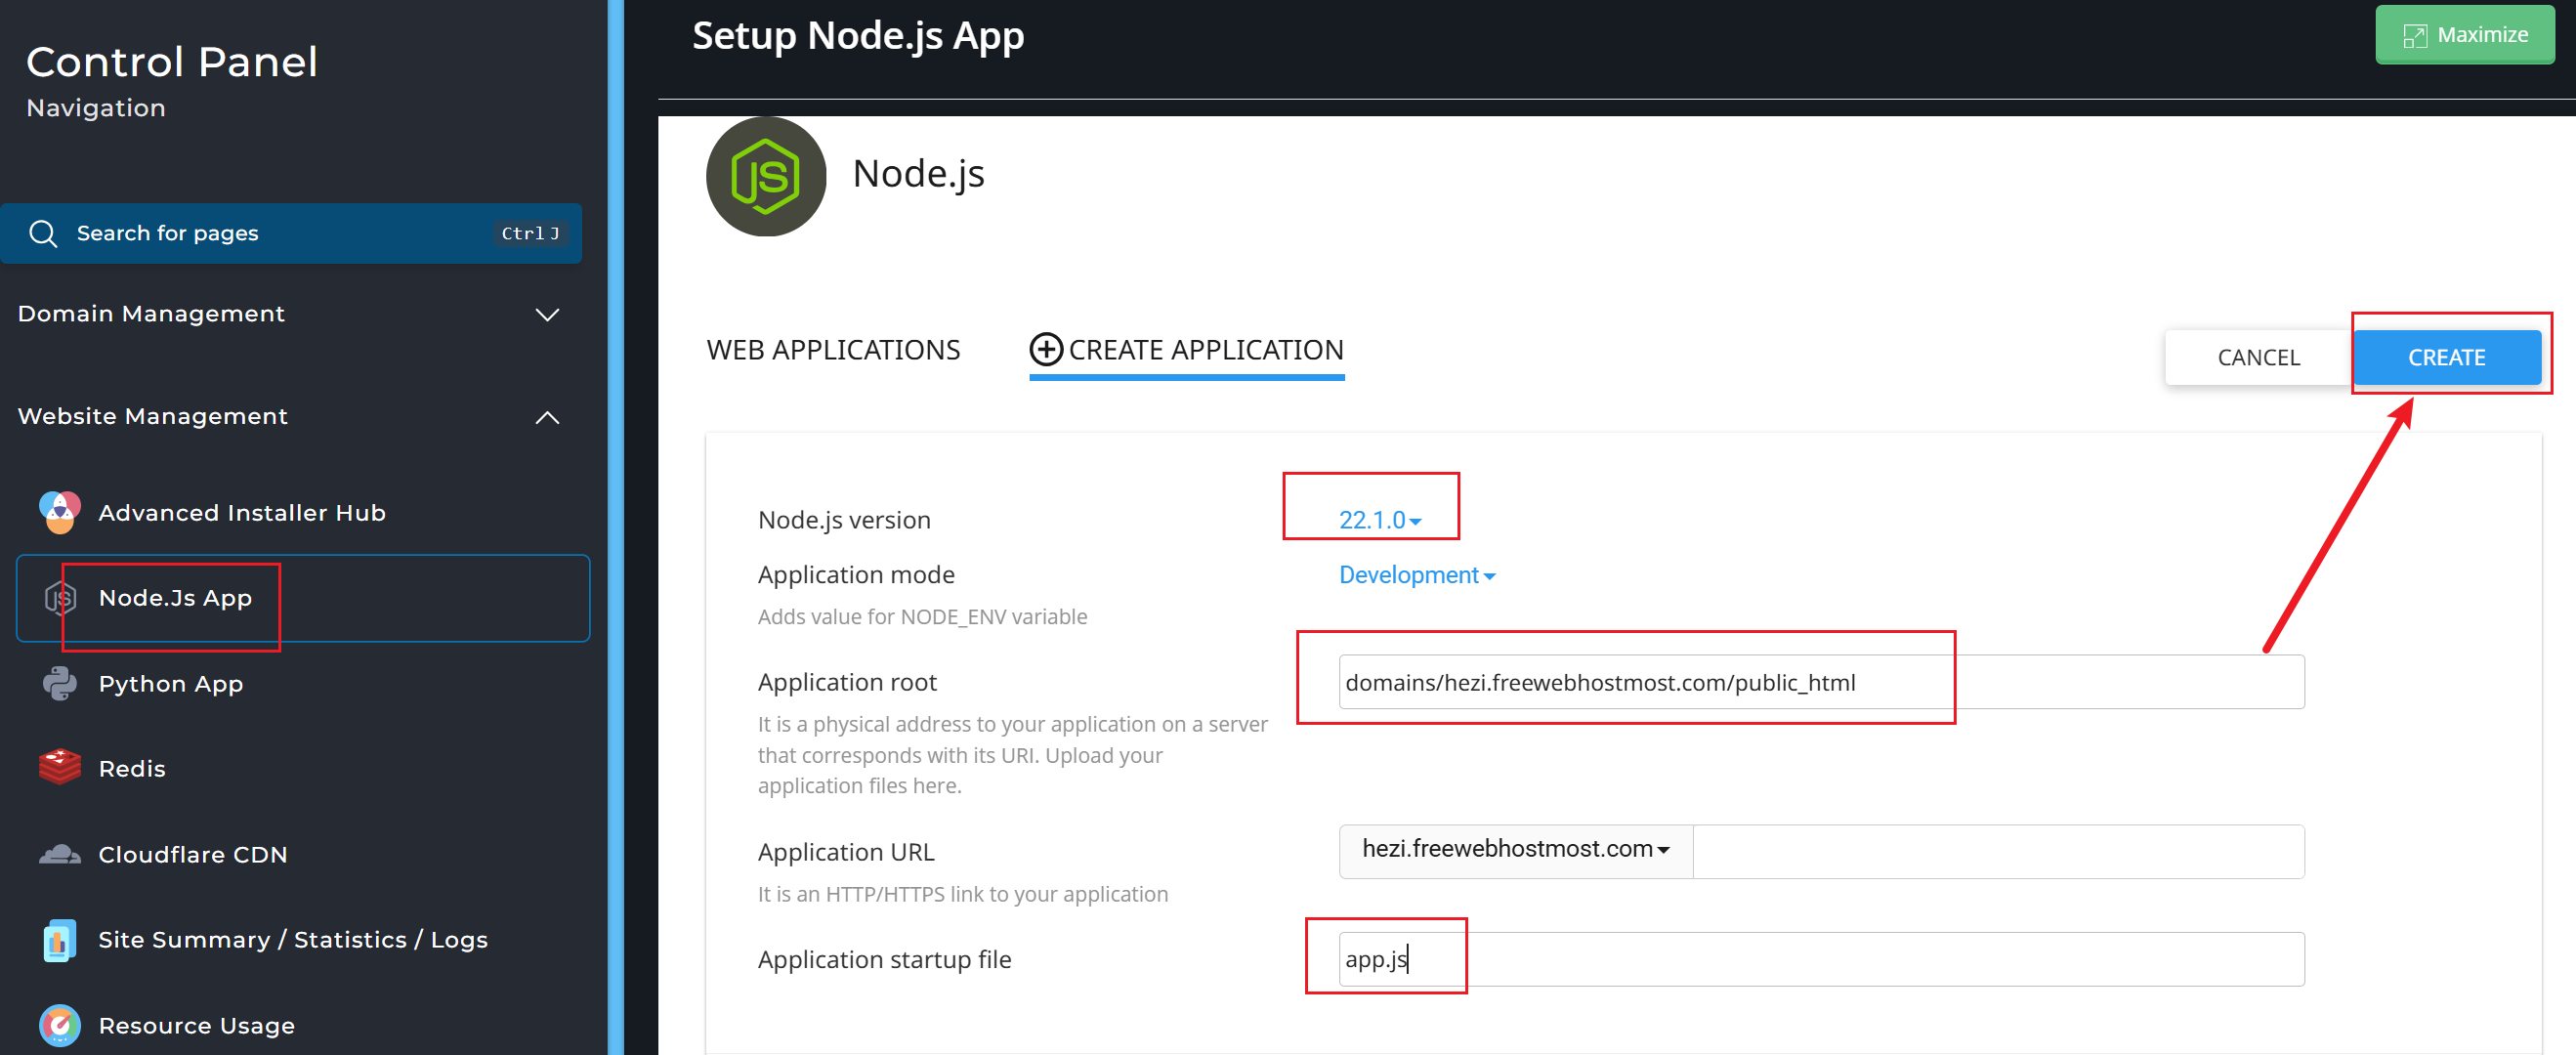This screenshot has width=2576, height=1055.
Task: Focus the Application startup file field
Action: click(x=1820, y=959)
